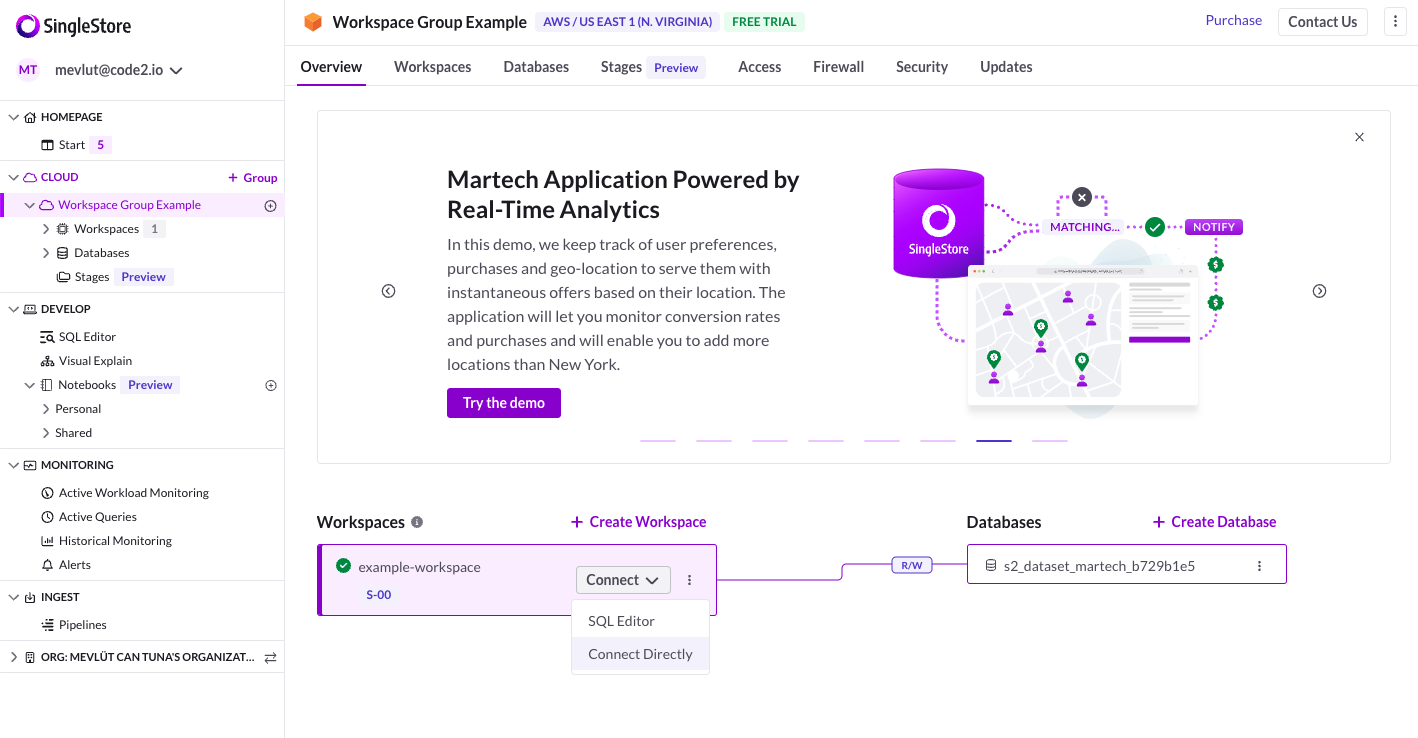
Task: Click the MT user avatar
Action: coord(28,70)
